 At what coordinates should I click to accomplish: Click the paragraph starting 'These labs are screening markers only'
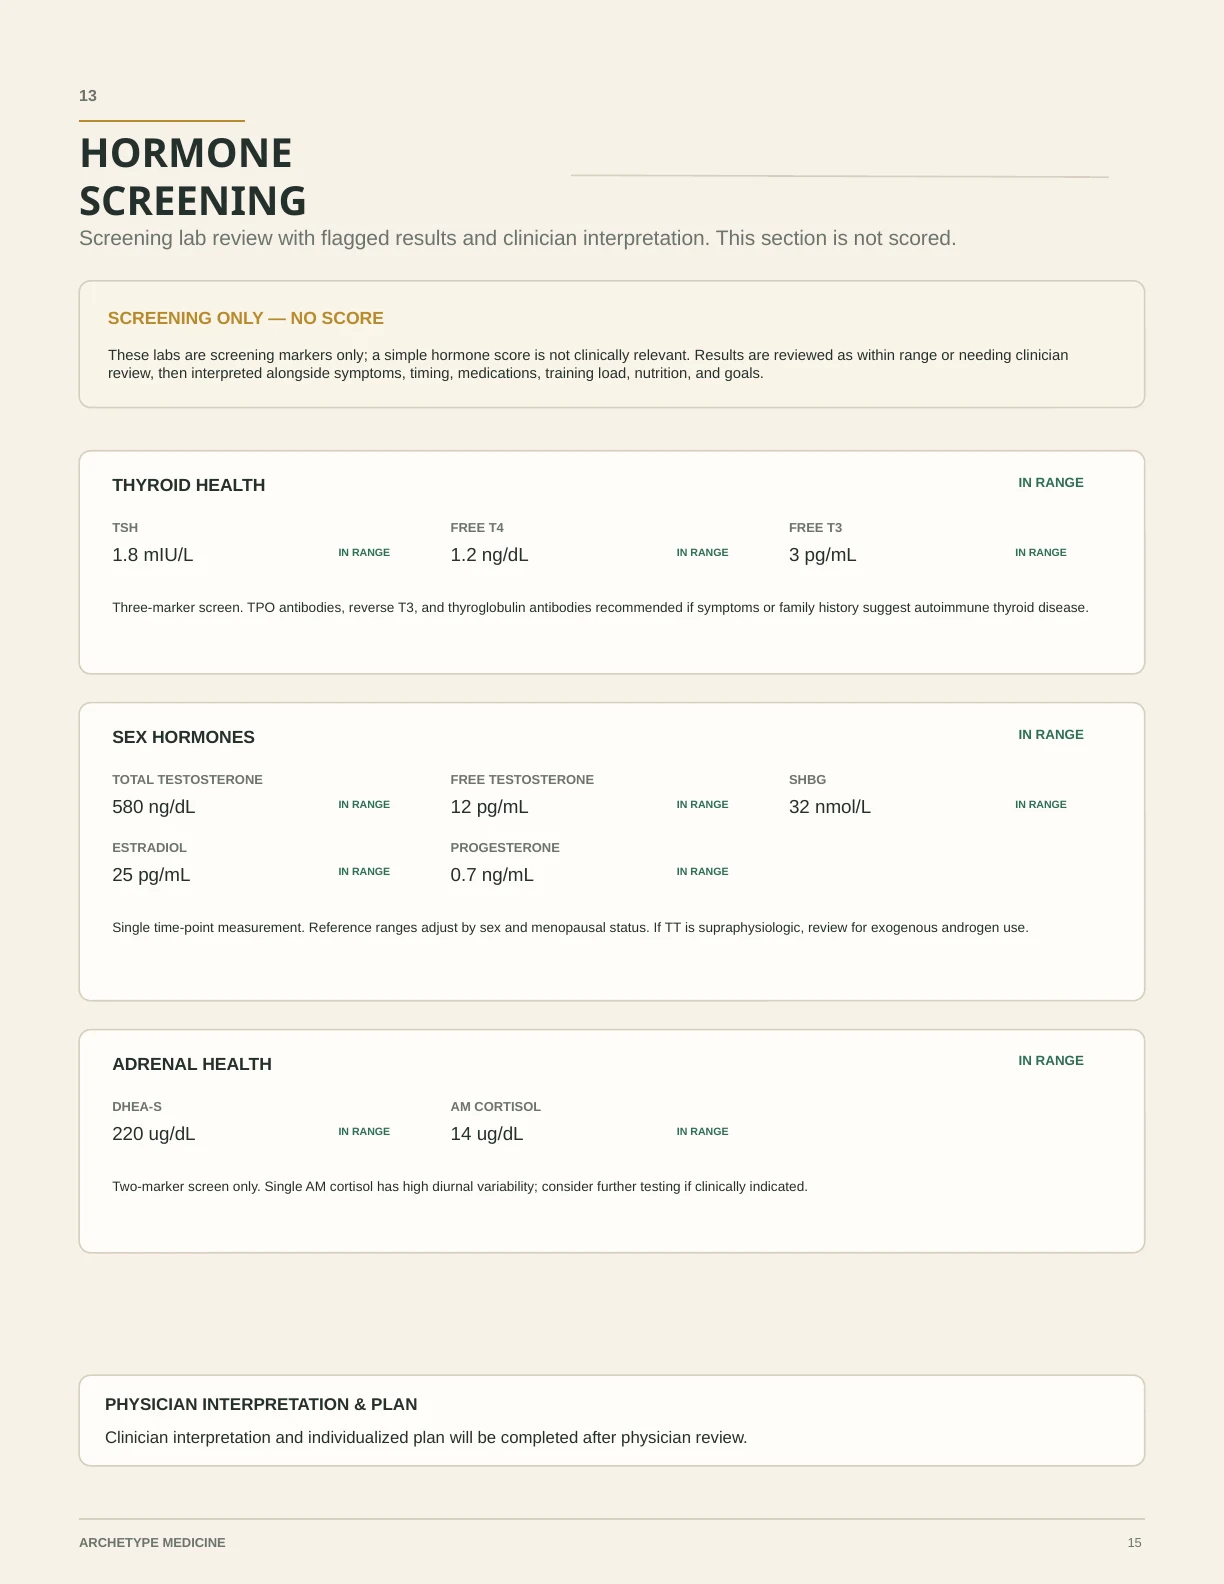[588, 364]
